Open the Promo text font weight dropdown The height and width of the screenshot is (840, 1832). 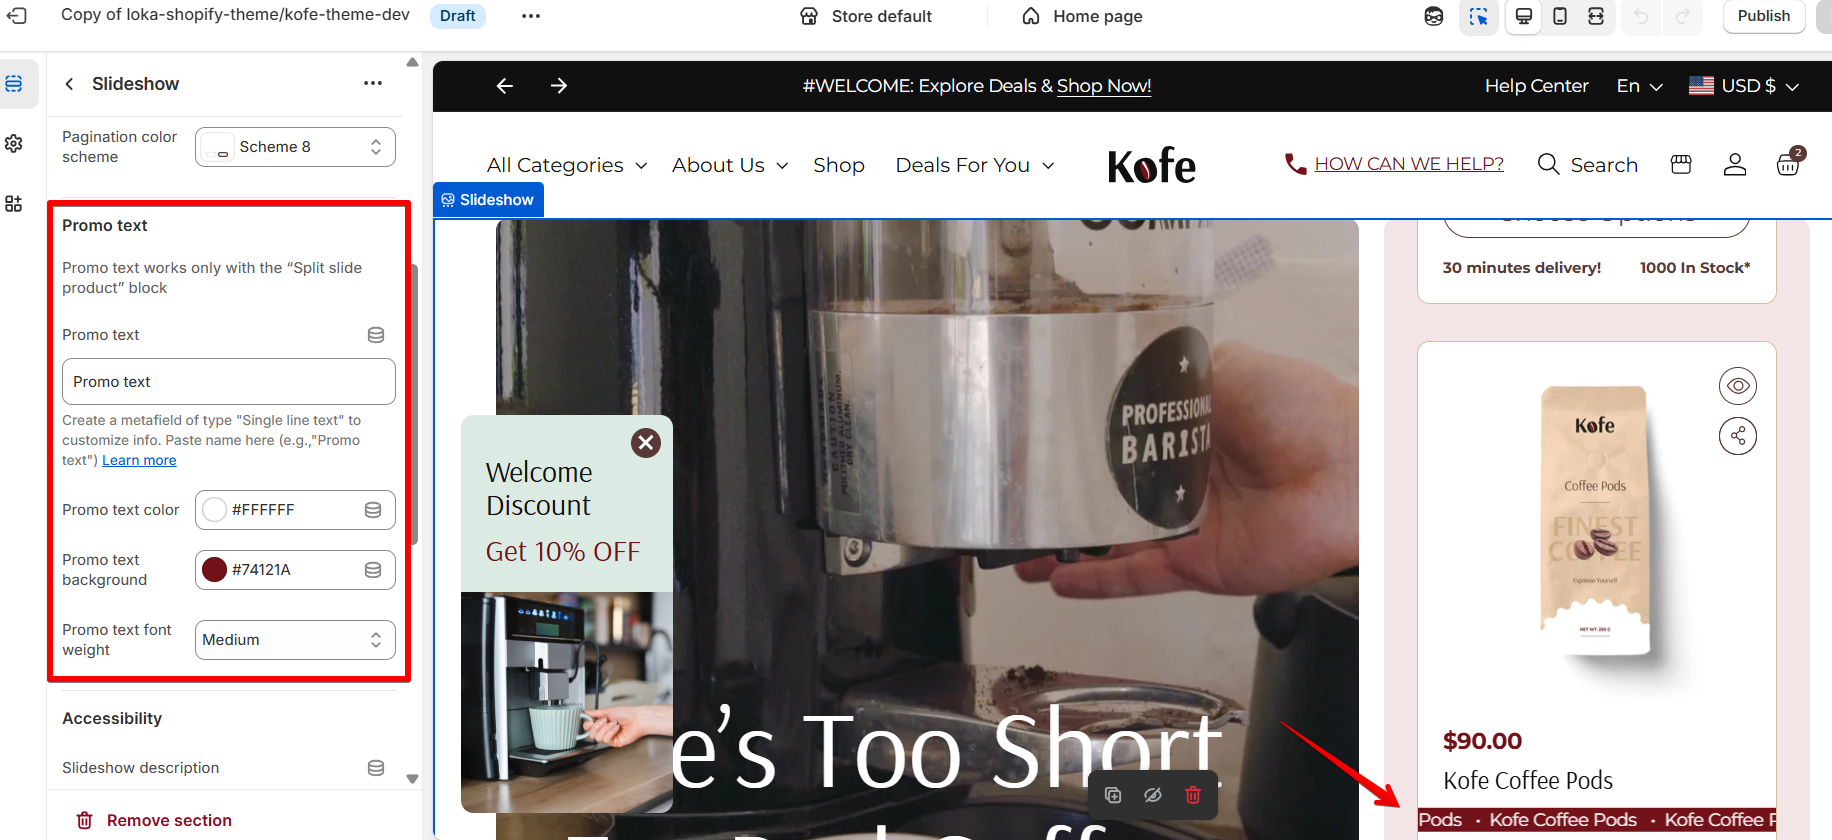(x=295, y=640)
